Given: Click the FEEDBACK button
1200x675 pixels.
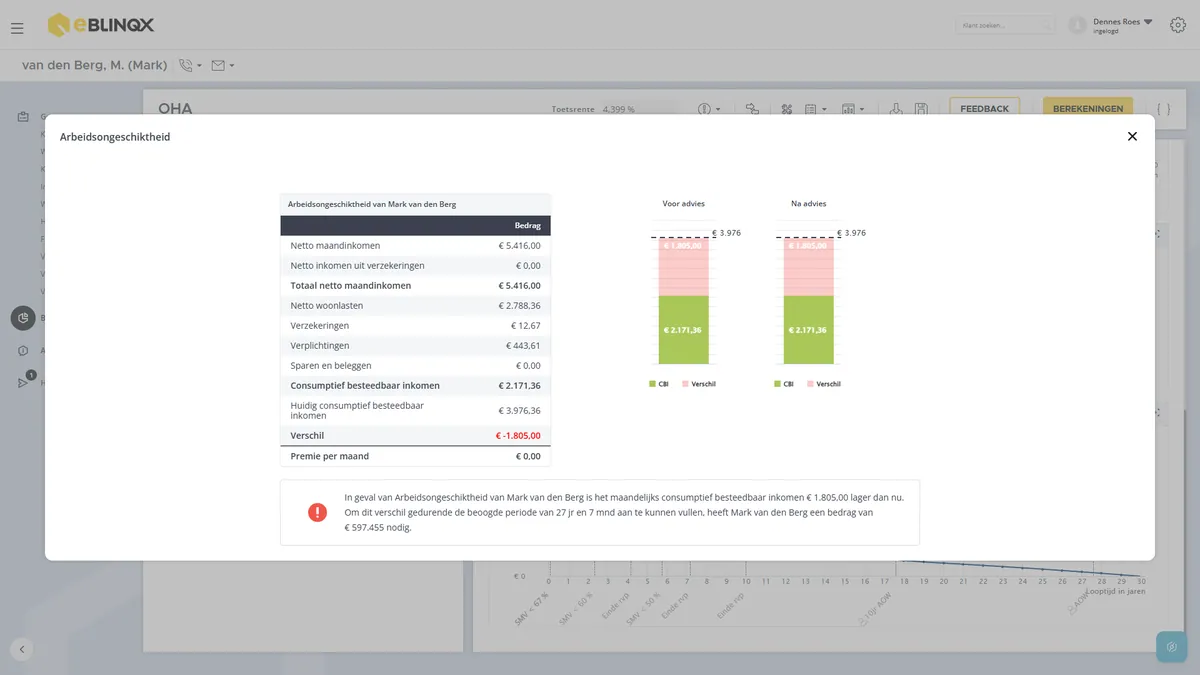Looking at the screenshot, I should tap(985, 108).
